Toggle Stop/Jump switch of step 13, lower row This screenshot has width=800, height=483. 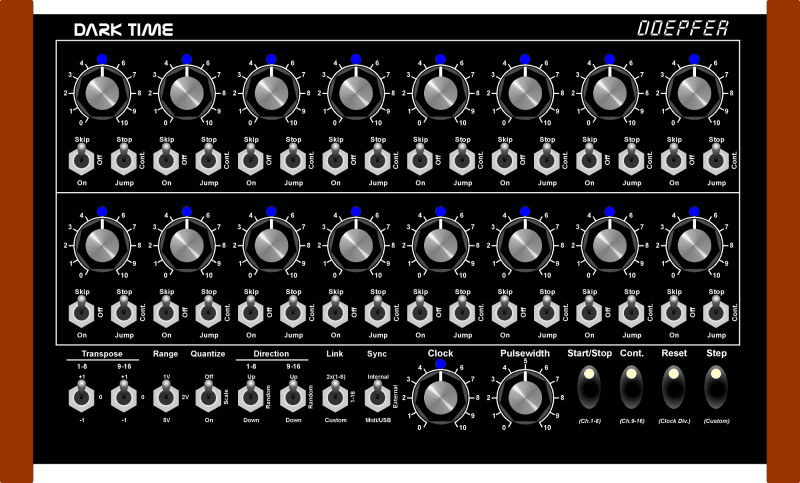click(x=462, y=312)
